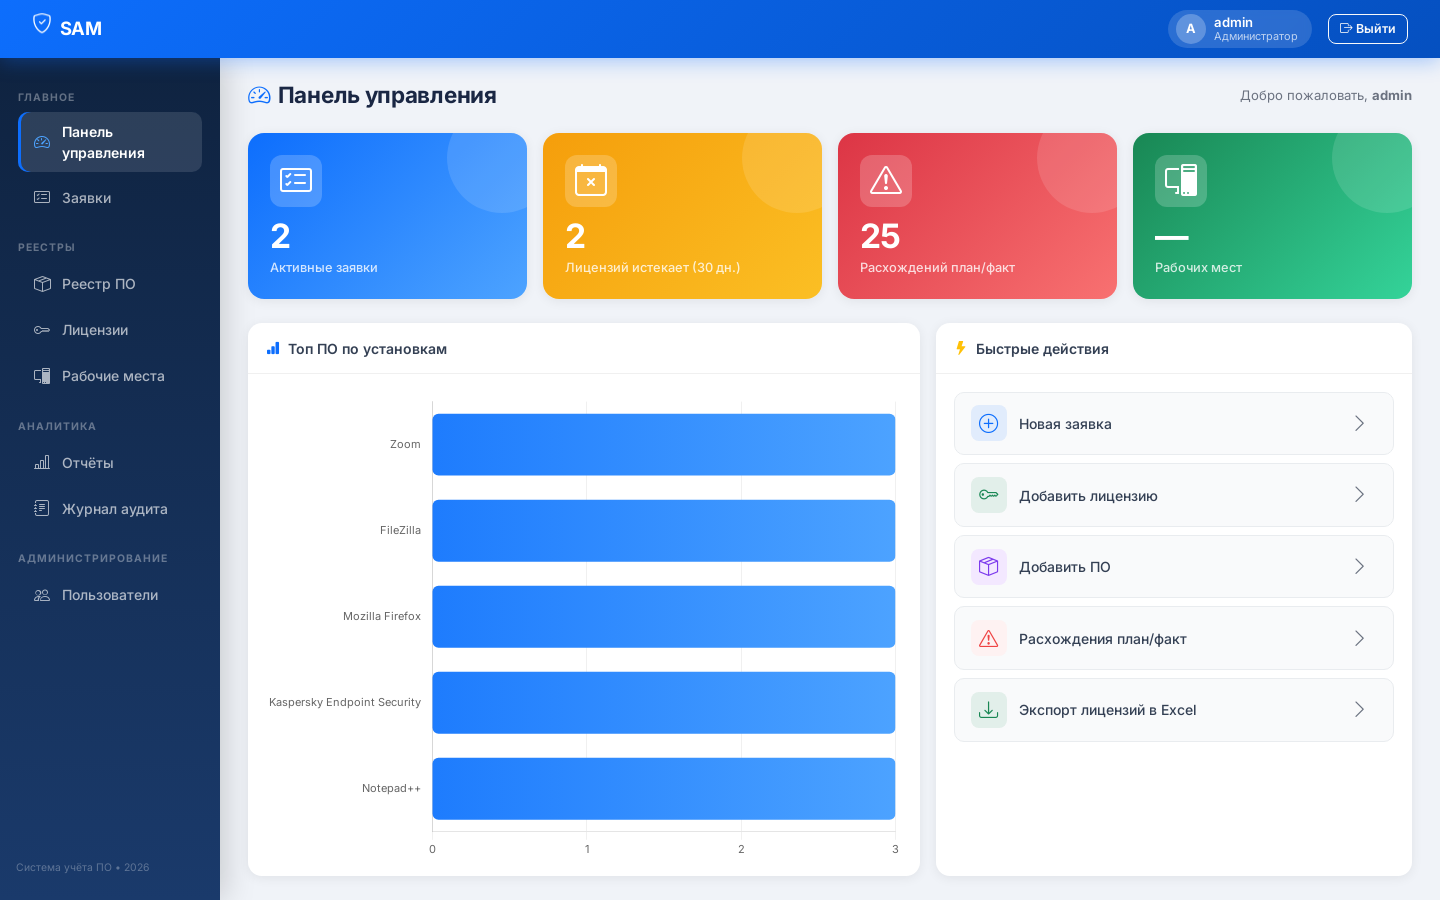
Task: Click the Топ ПО по установкам title
Action: pos(367,349)
